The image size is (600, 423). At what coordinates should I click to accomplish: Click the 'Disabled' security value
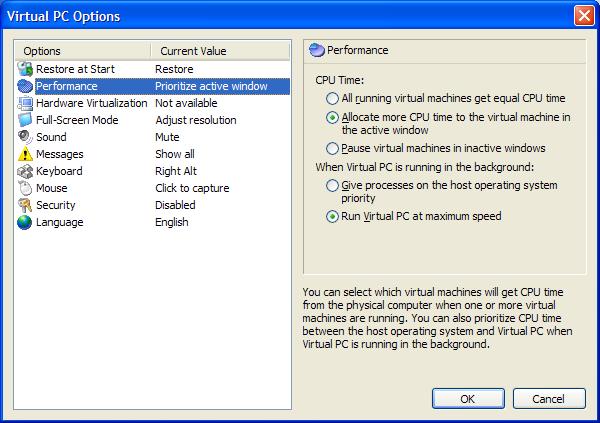point(175,205)
